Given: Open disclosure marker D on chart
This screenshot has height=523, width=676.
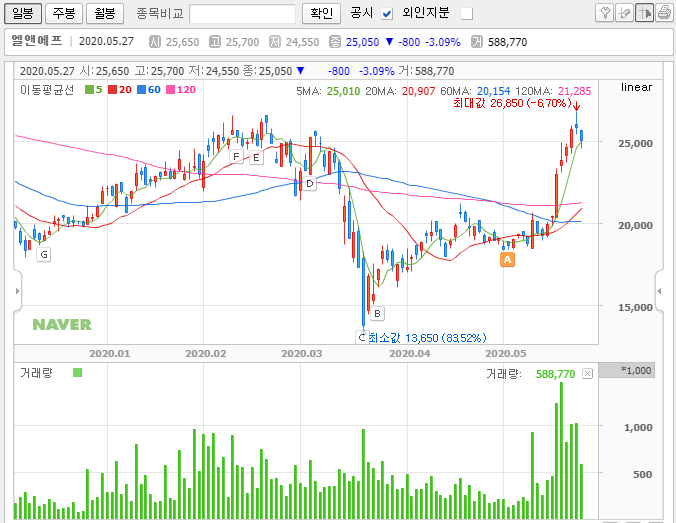Looking at the screenshot, I should click(309, 184).
